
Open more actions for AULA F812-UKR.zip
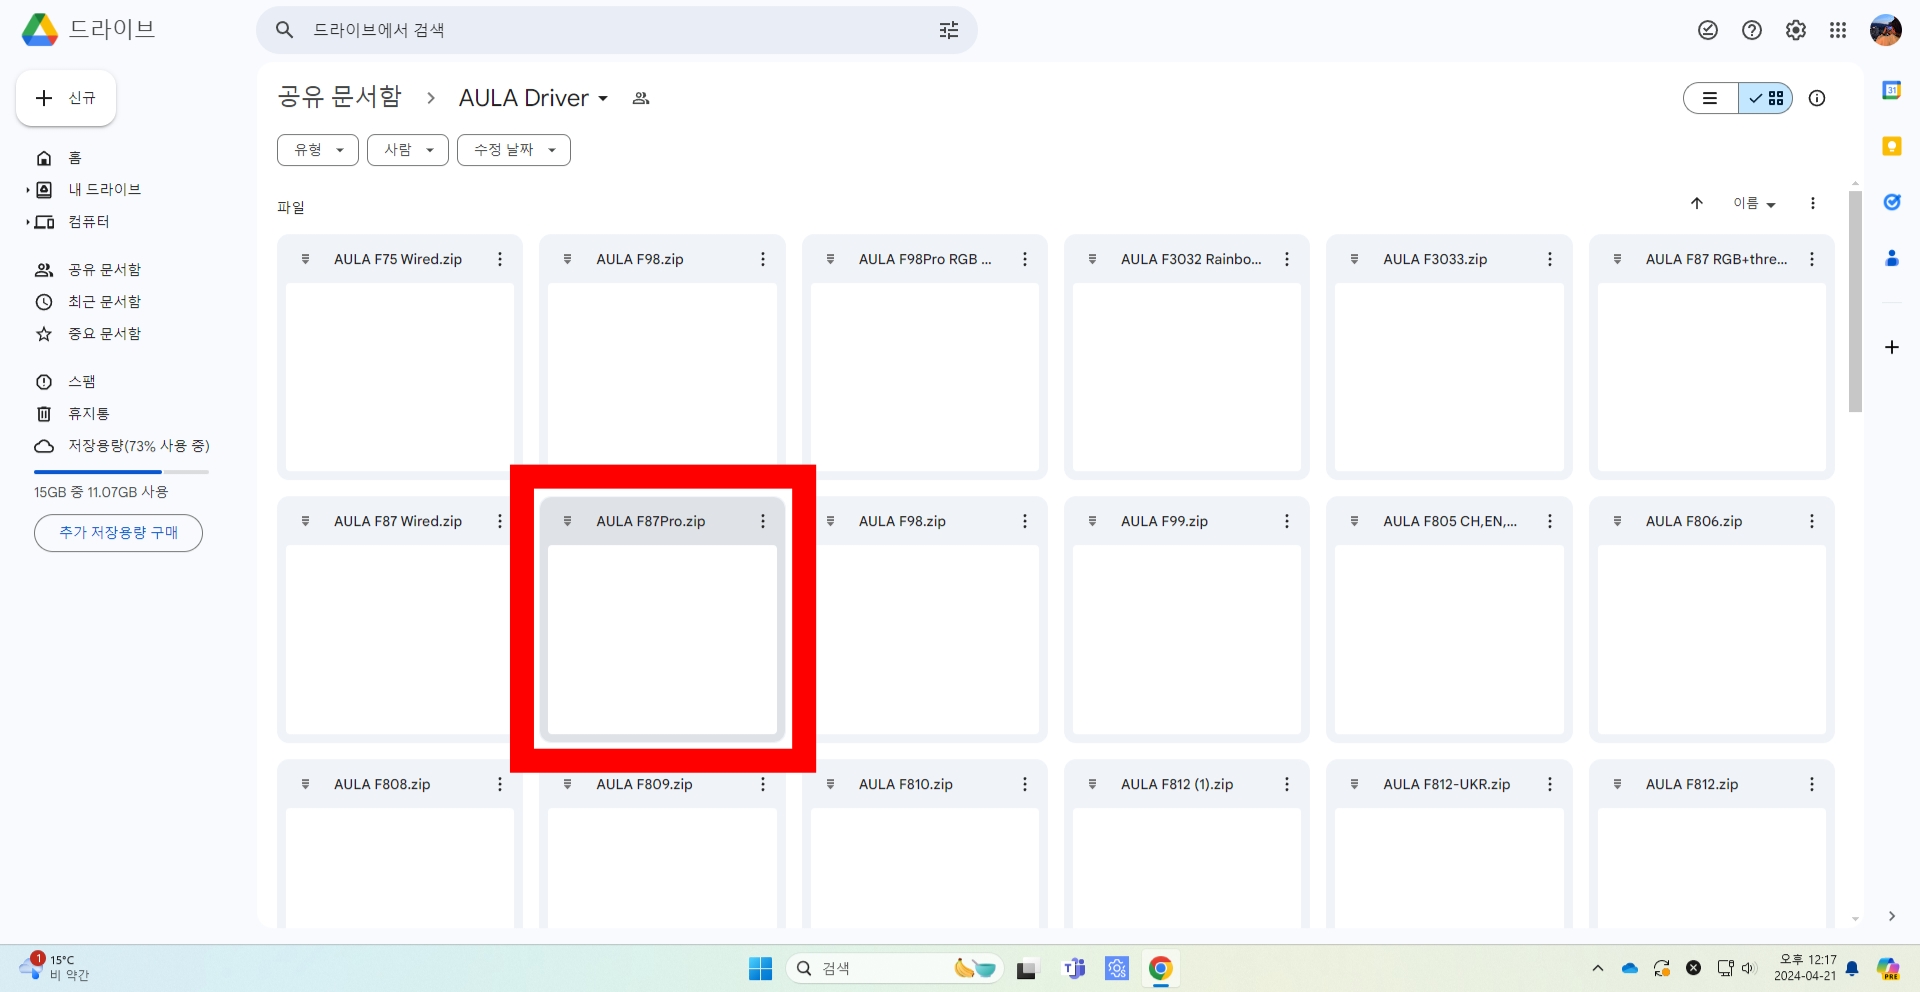pyautogui.click(x=1550, y=784)
